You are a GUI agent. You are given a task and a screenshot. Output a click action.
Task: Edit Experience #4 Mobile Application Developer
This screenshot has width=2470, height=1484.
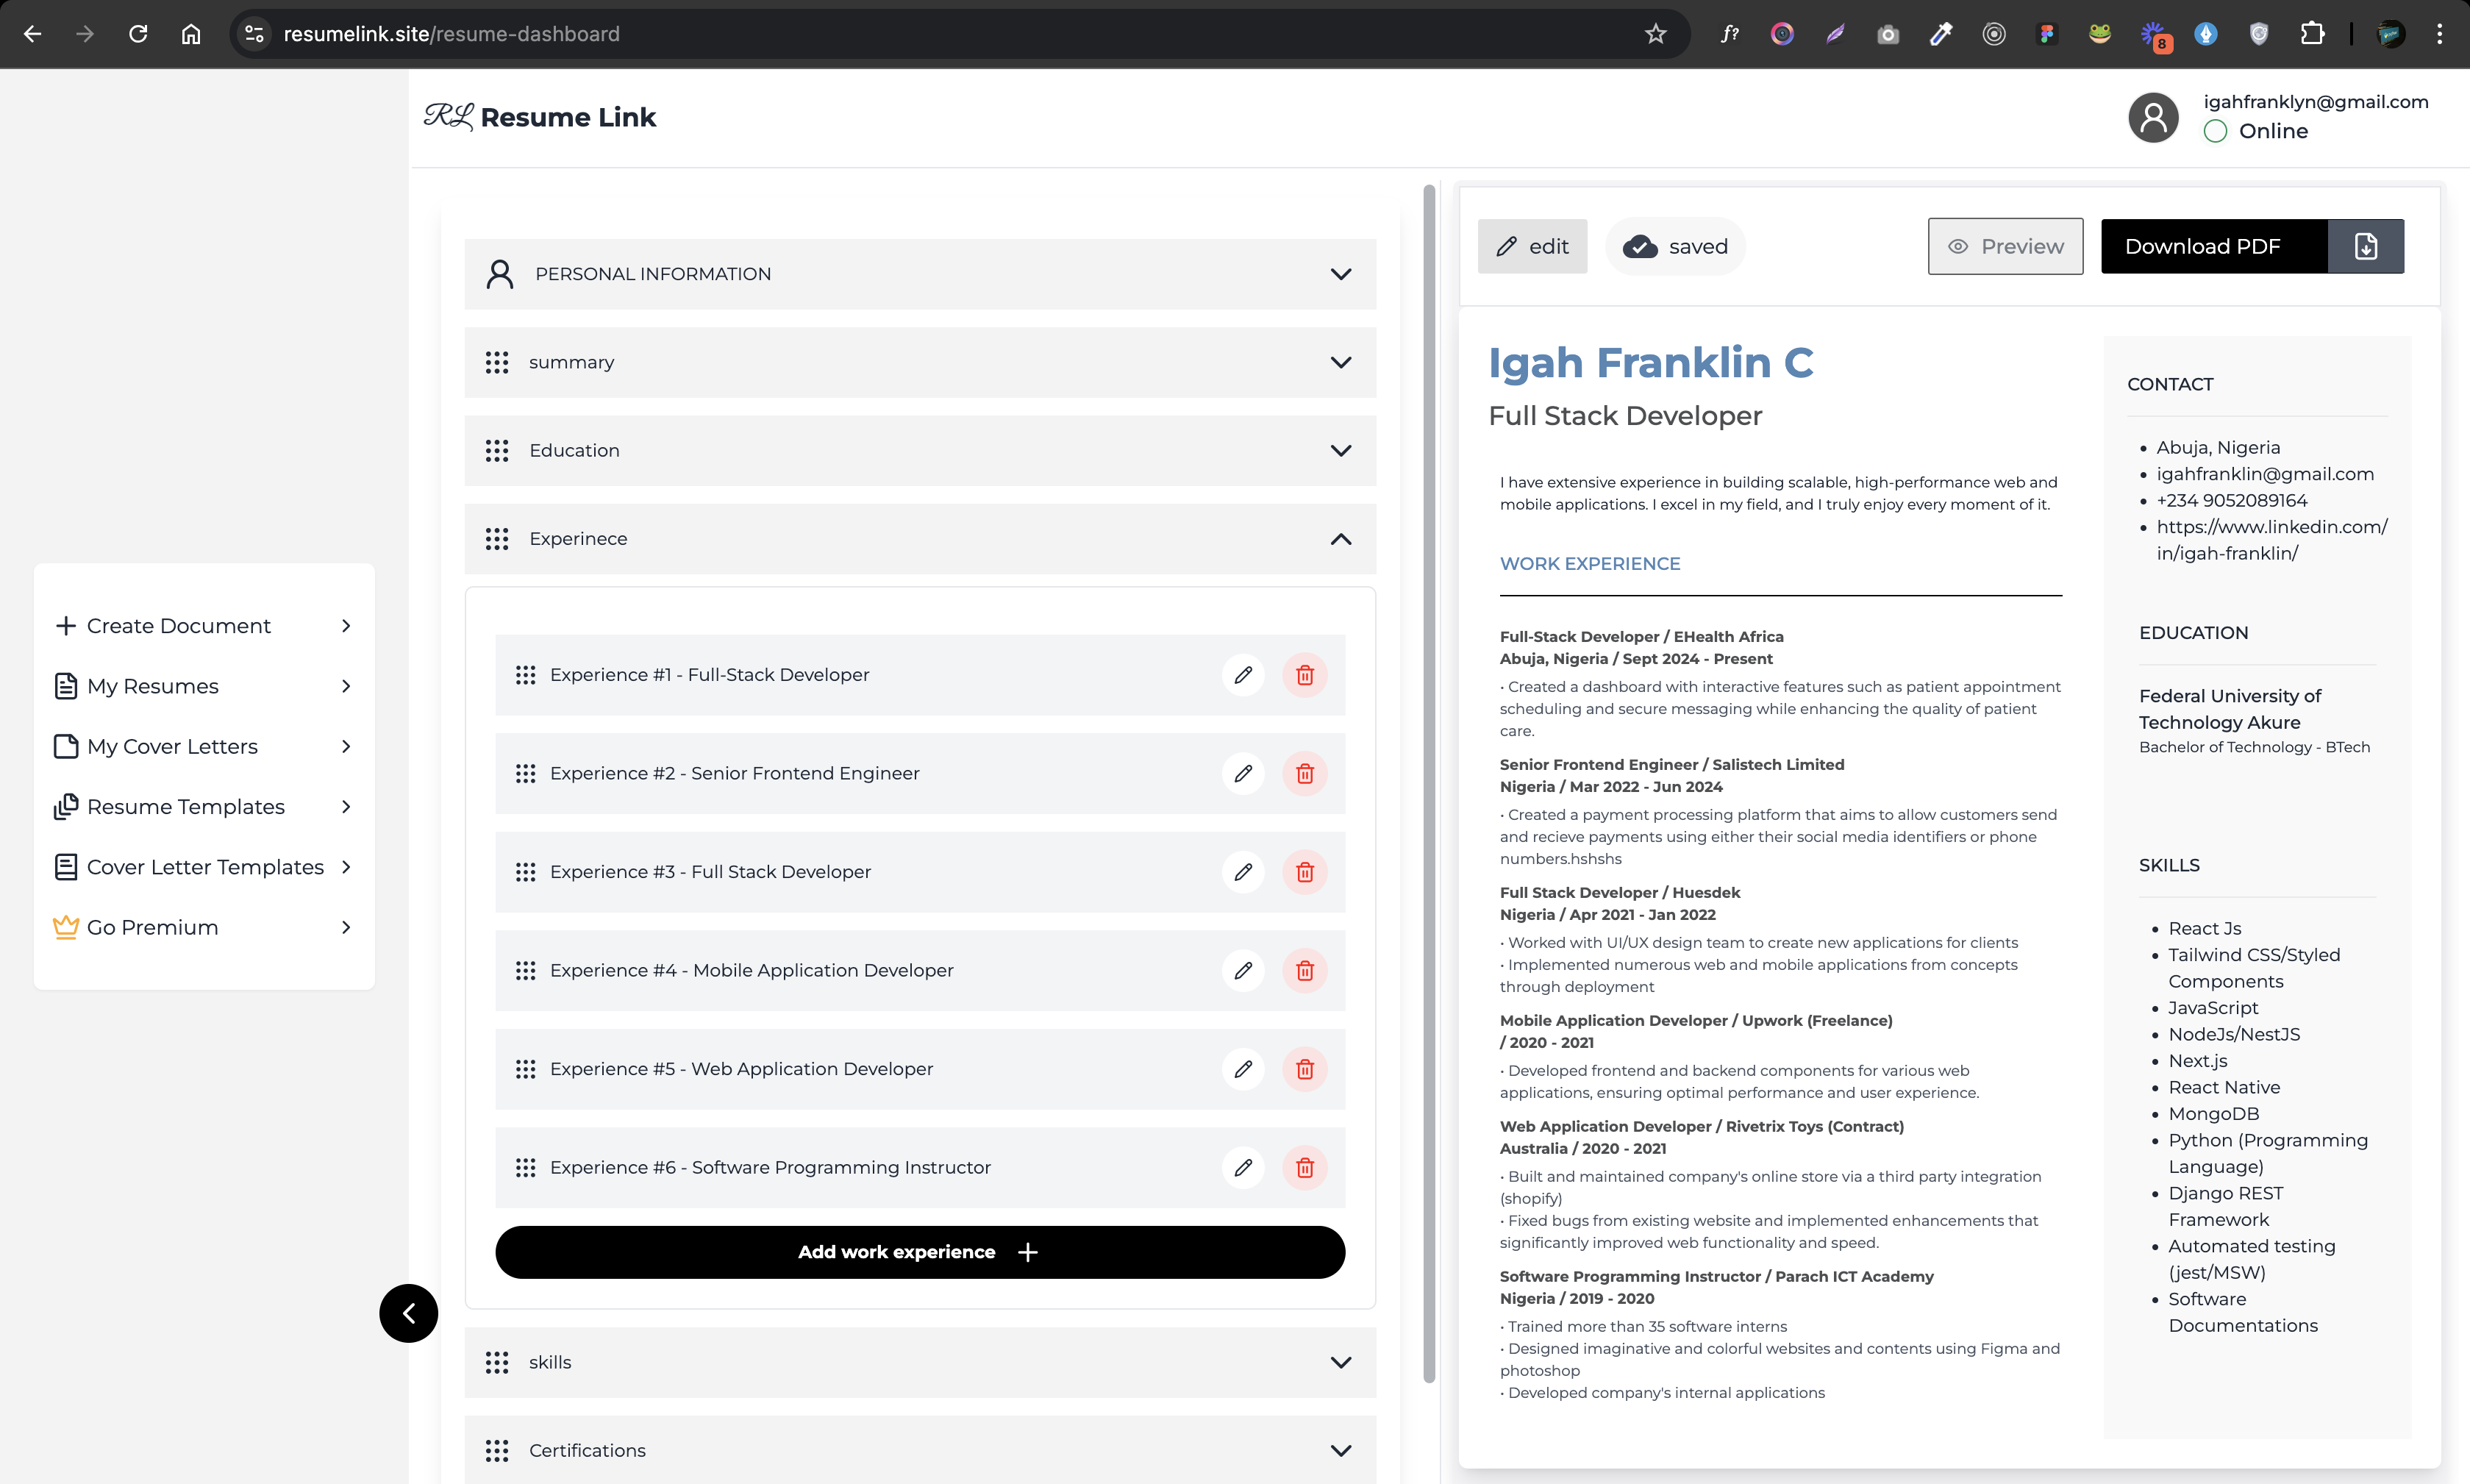pyautogui.click(x=1243, y=970)
